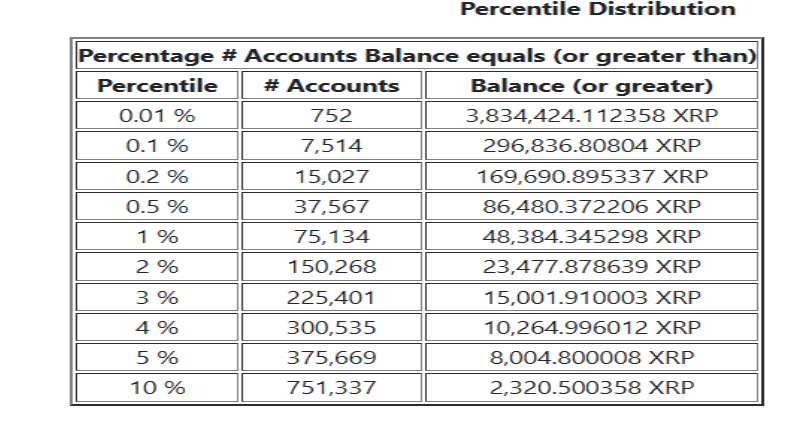Select the # Accounts column header

point(331,85)
